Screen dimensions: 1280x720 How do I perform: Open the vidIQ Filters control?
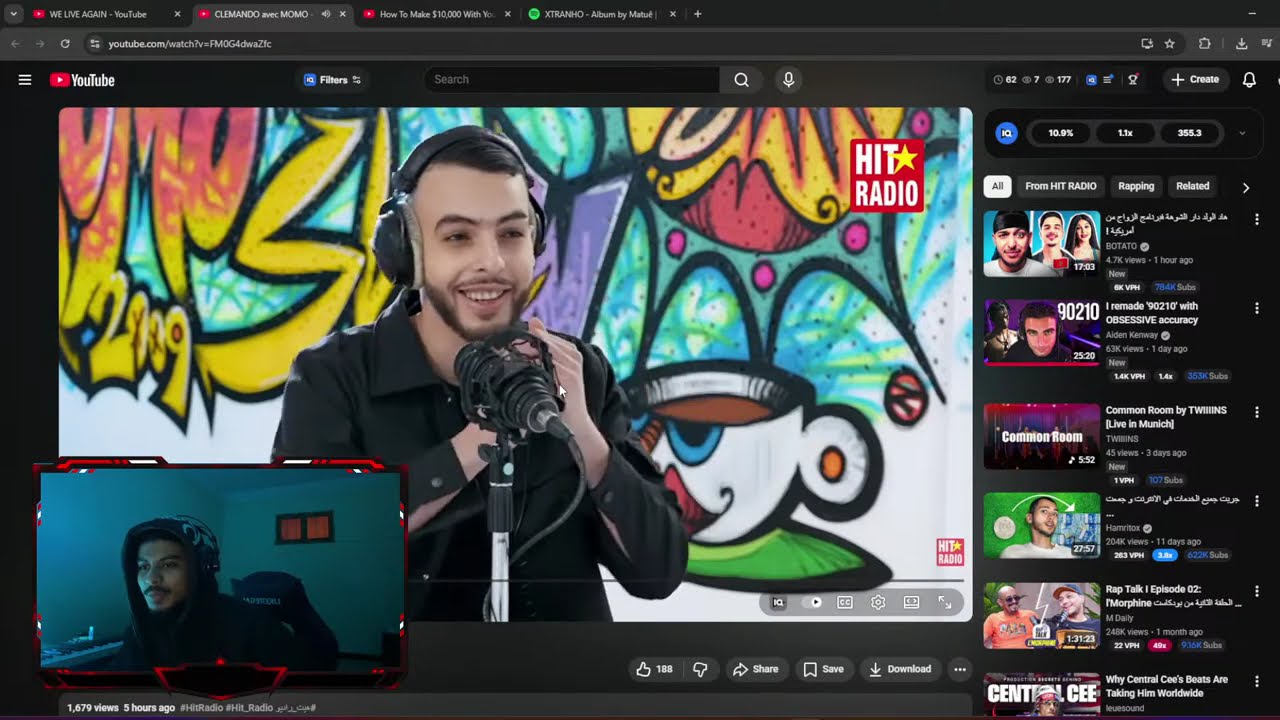(332, 80)
